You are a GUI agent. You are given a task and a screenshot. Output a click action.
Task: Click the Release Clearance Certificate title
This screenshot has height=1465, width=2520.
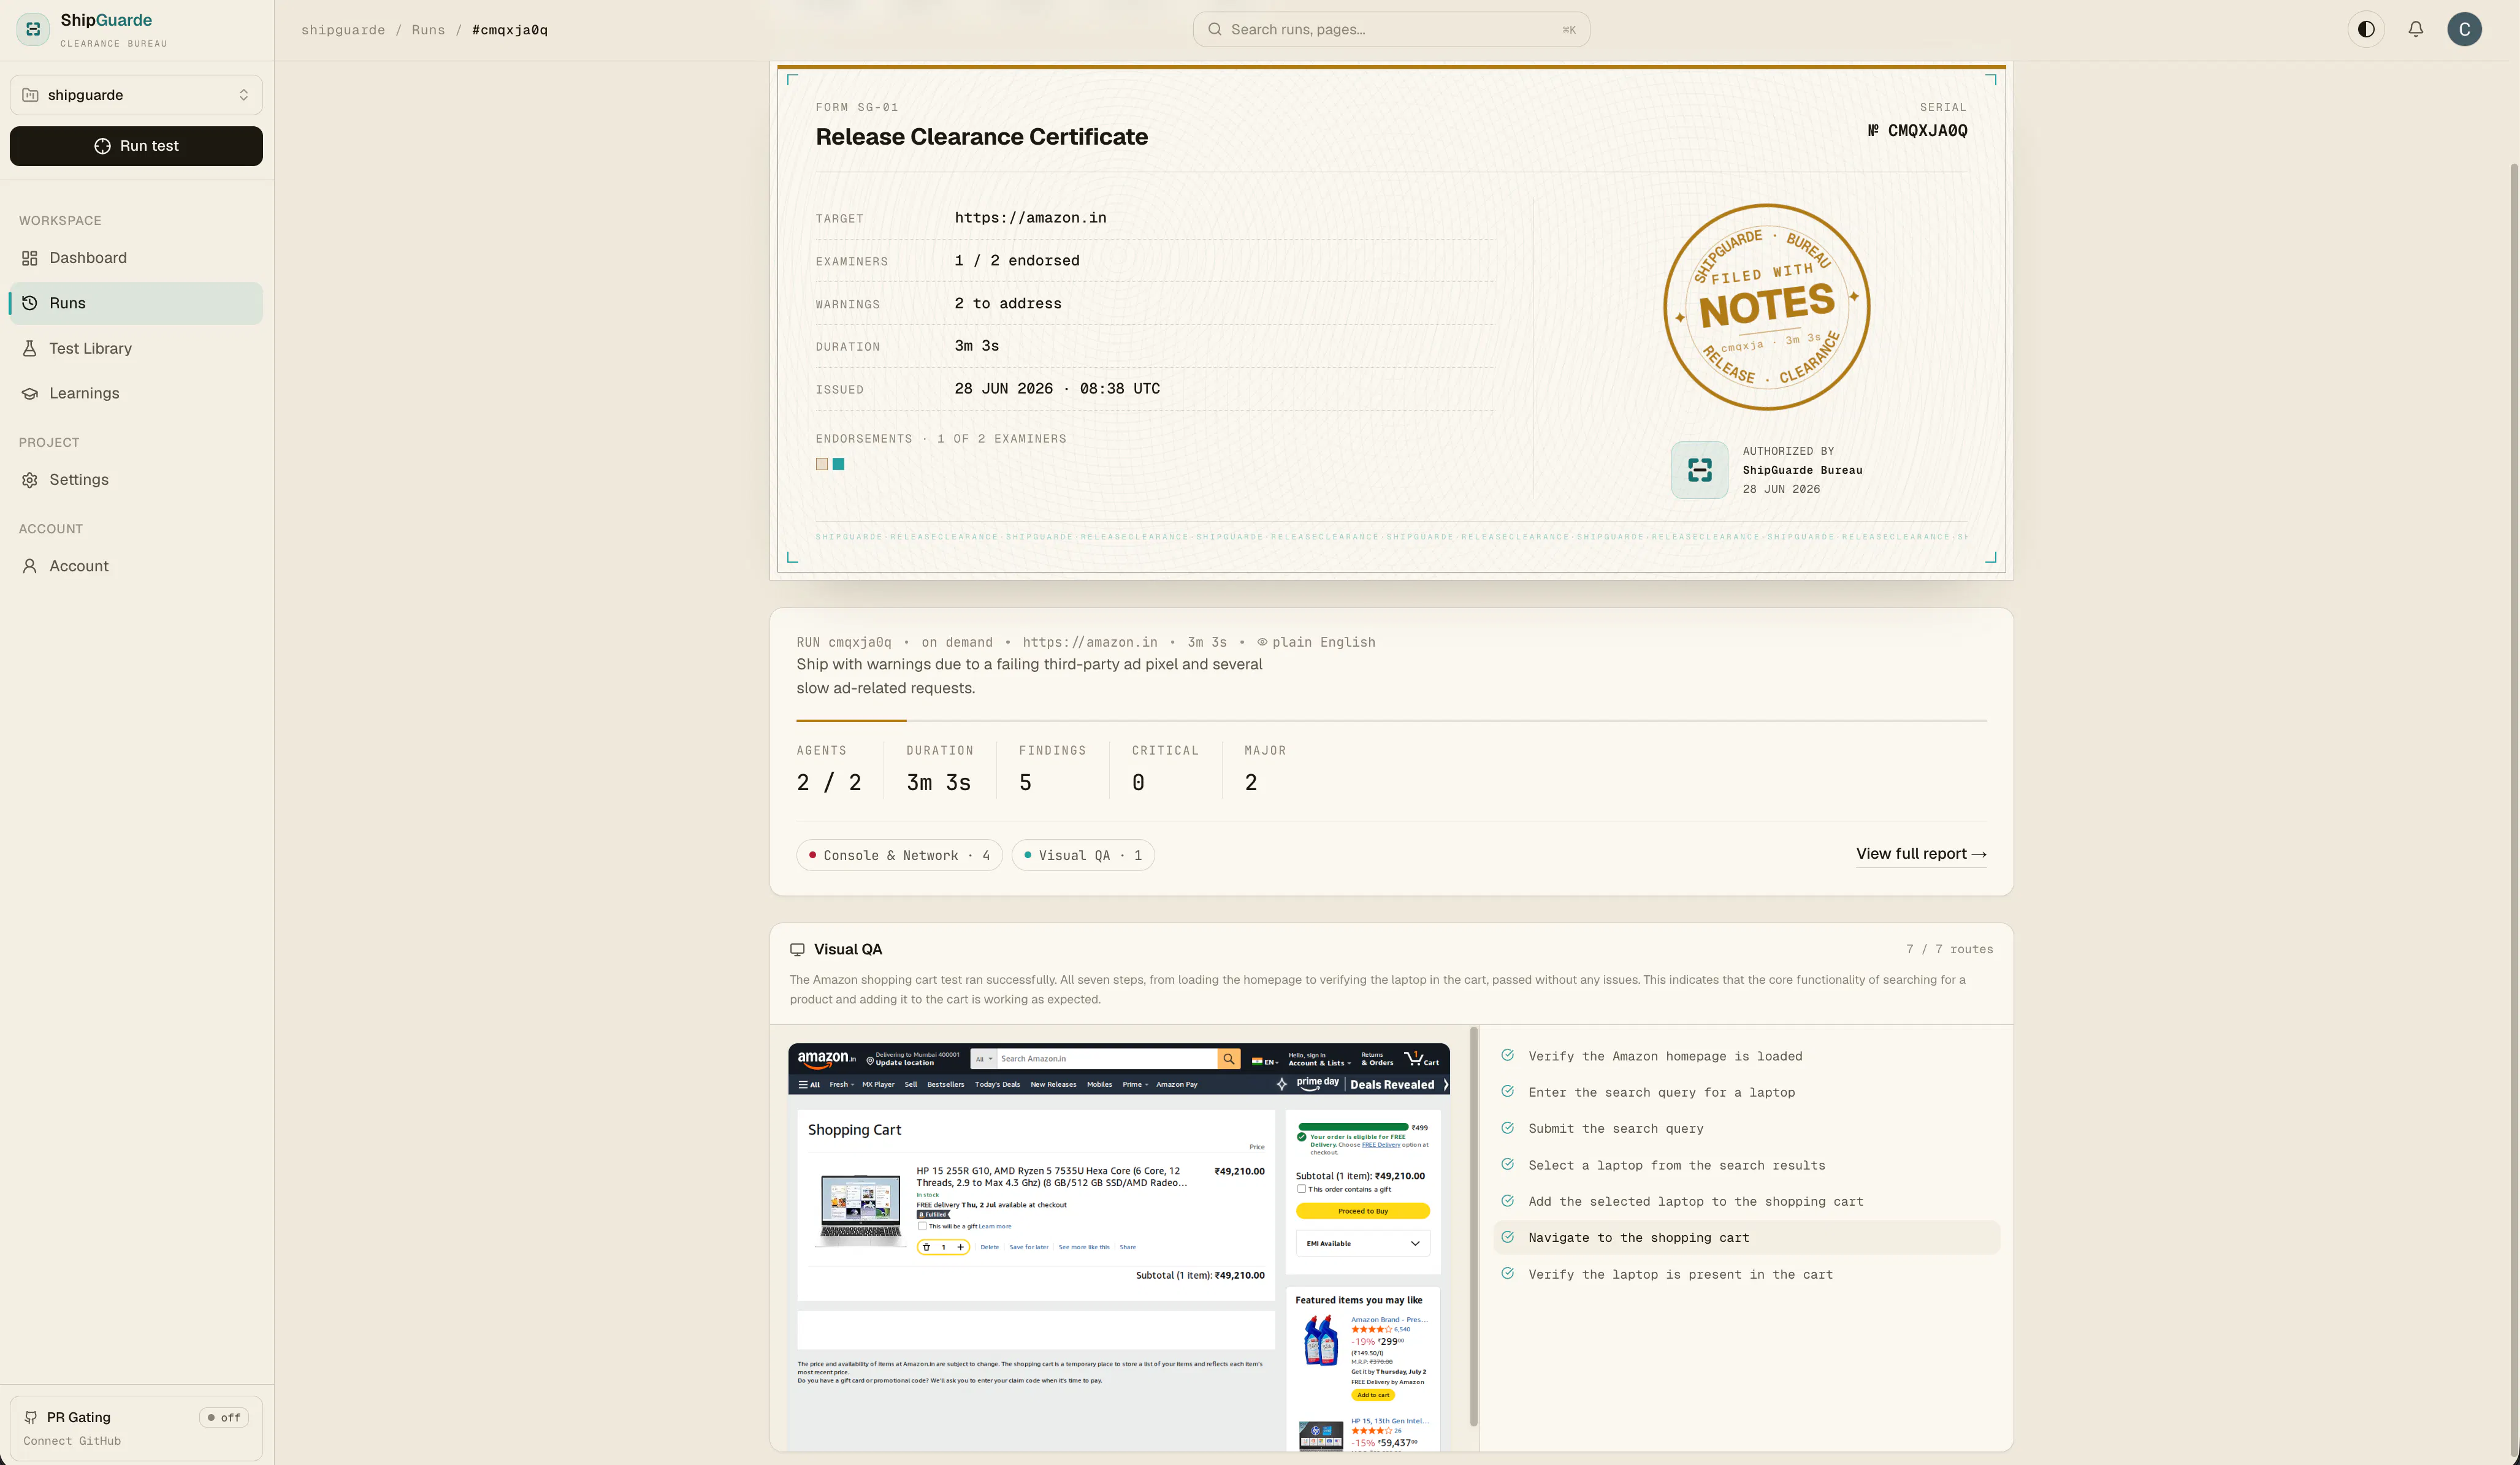click(981, 137)
